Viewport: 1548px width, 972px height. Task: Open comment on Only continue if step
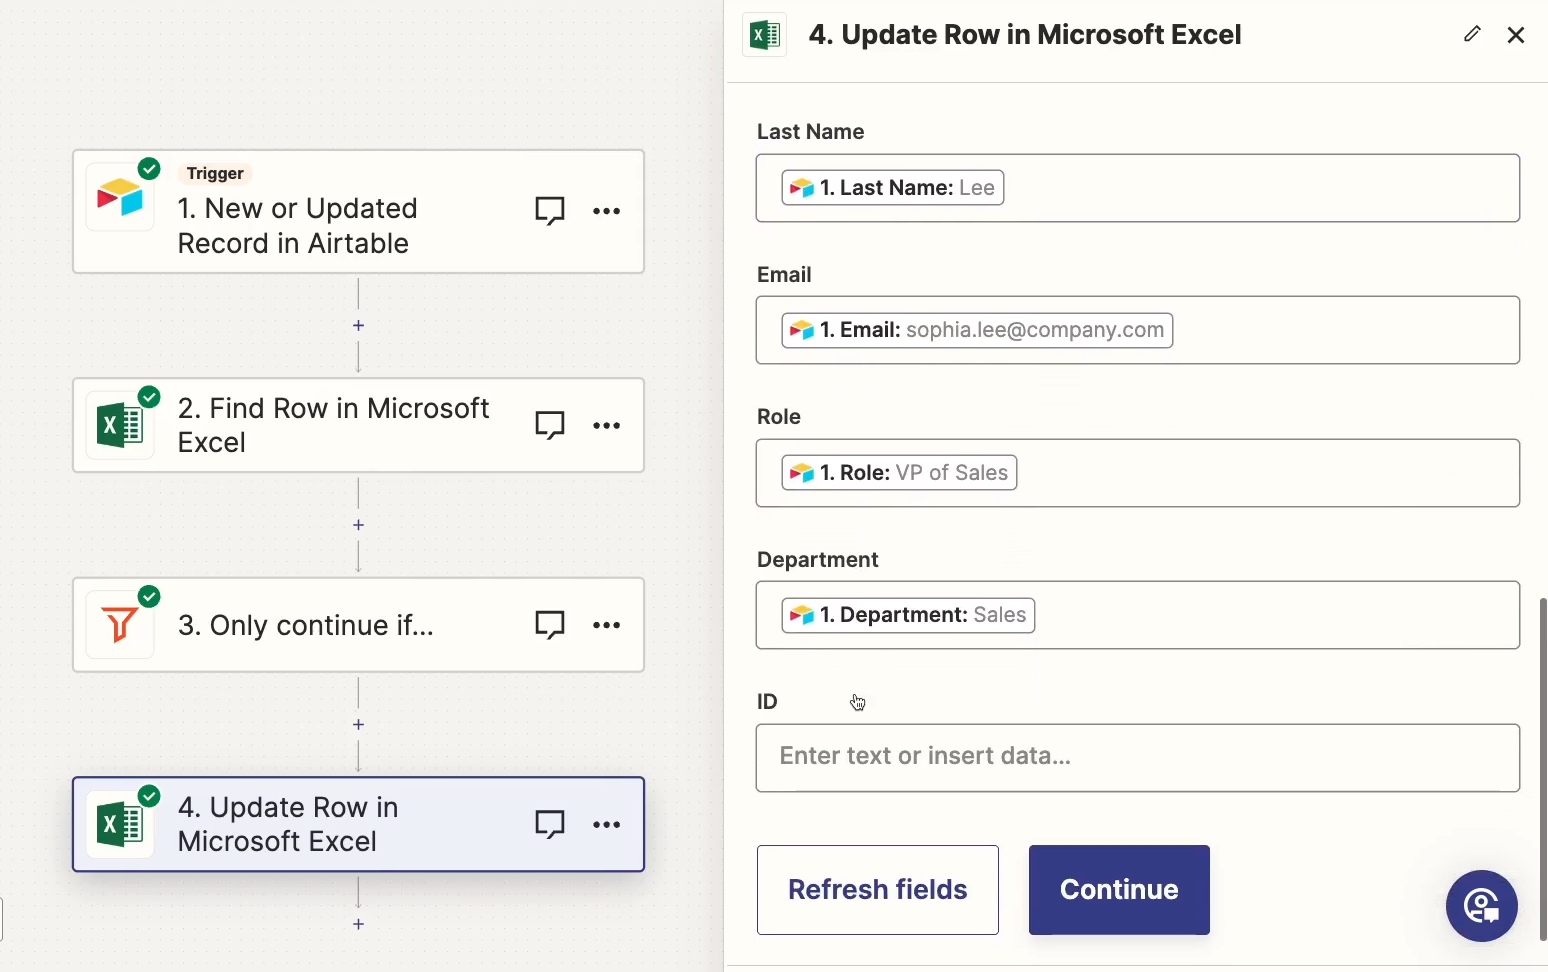(550, 625)
